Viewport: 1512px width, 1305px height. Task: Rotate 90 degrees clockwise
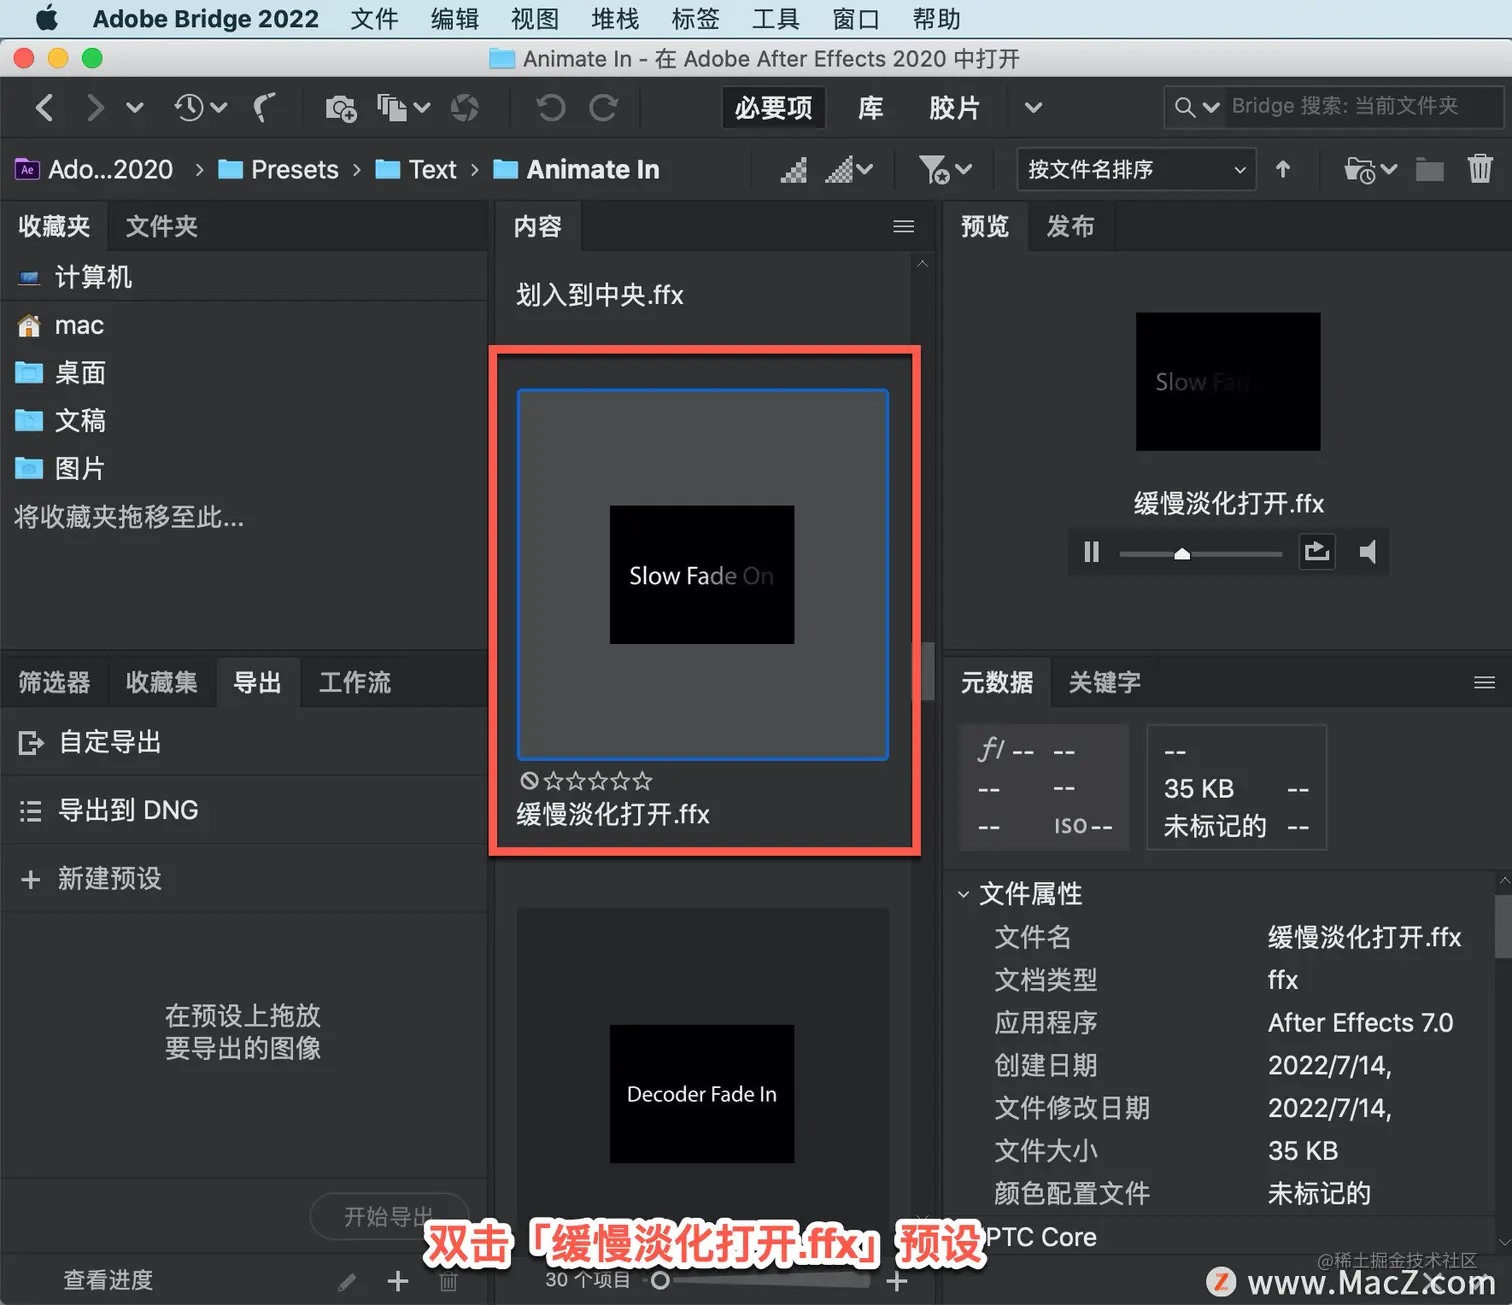pos(603,107)
